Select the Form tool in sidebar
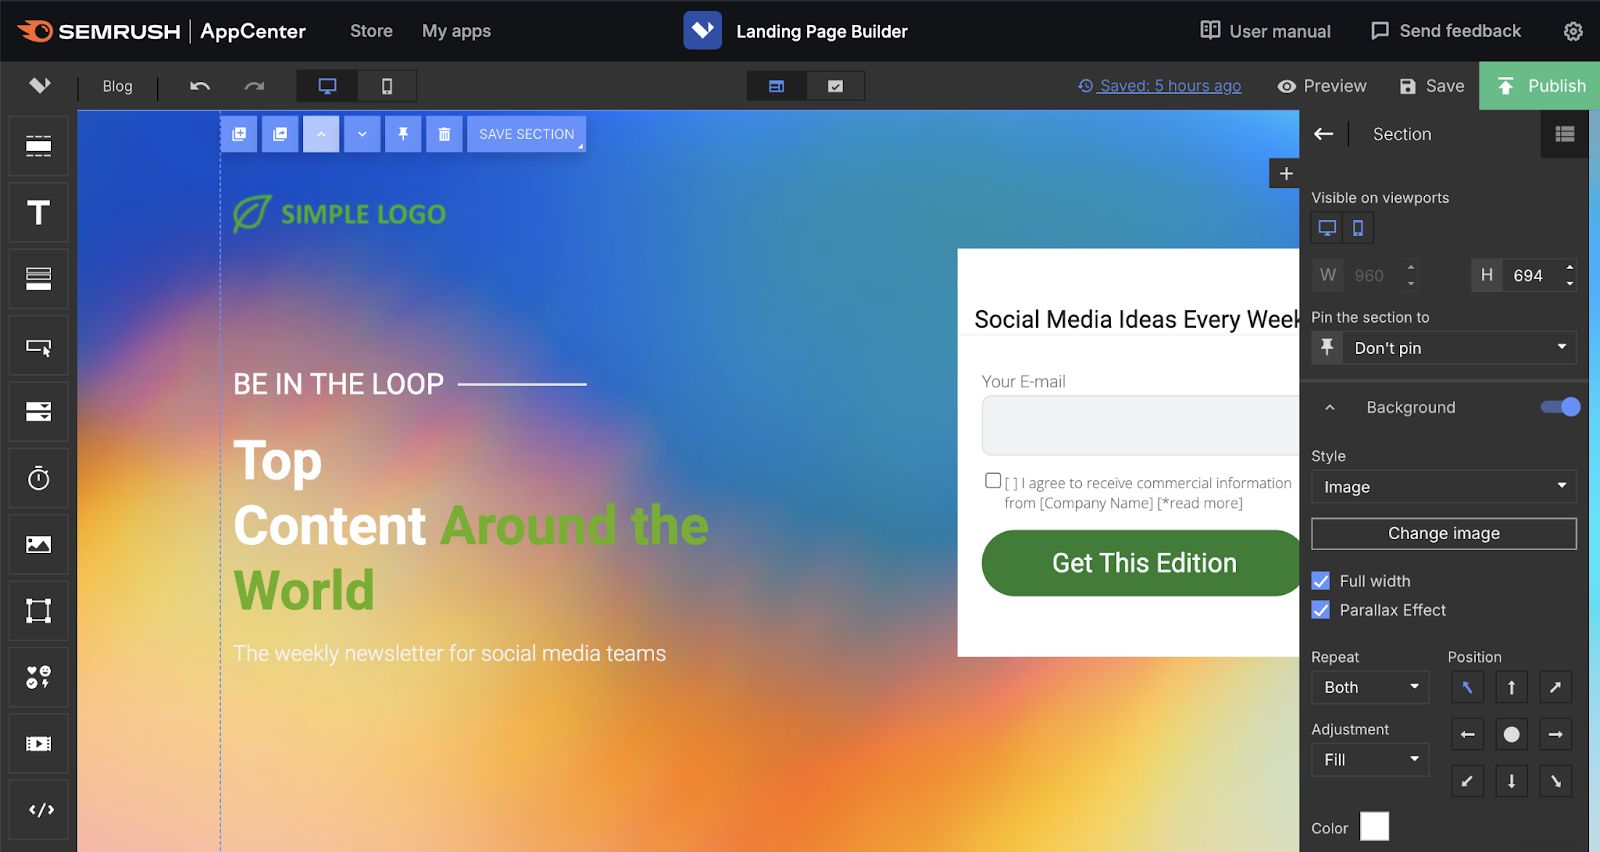The height and width of the screenshot is (852, 1600). point(38,412)
